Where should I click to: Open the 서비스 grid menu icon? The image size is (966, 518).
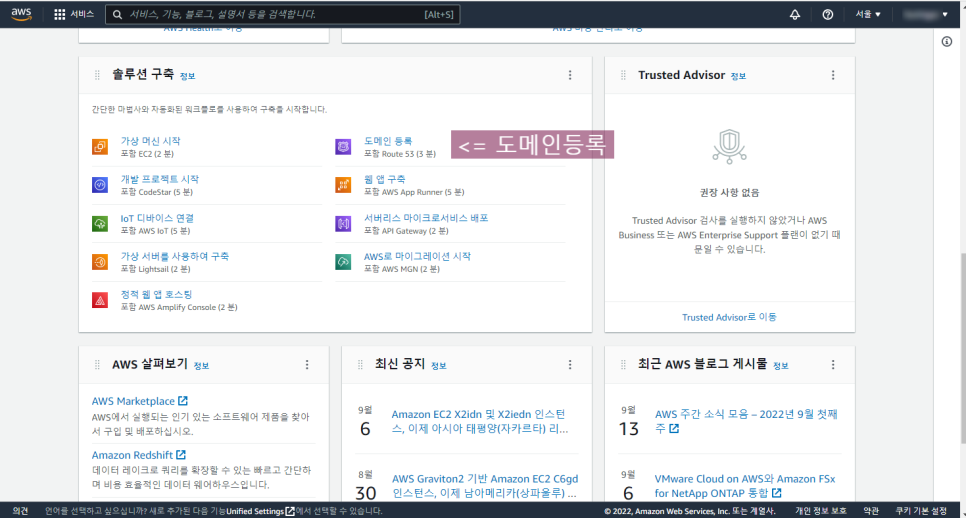pos(59,14)
